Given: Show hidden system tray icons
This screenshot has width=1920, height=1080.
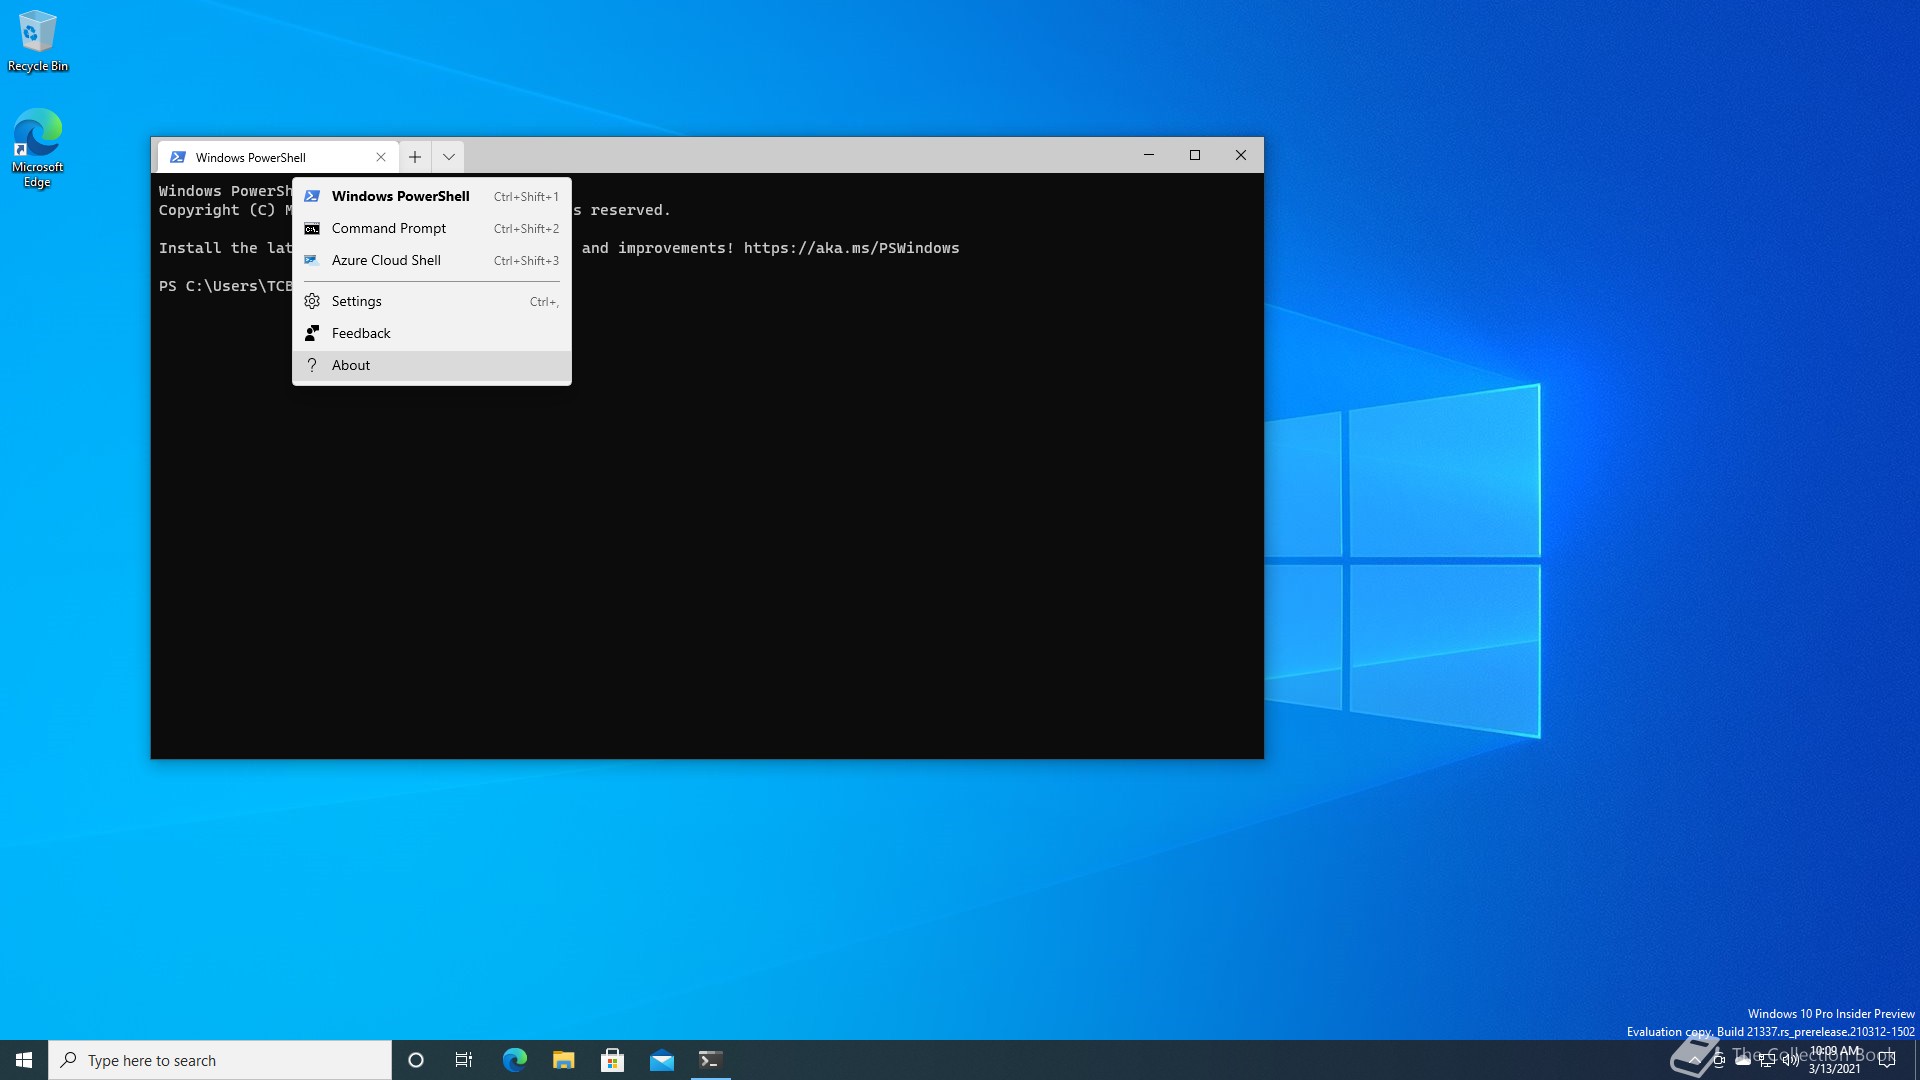Looking at the screenshot, I should pyautogui.click(x=1695, y=1060).
